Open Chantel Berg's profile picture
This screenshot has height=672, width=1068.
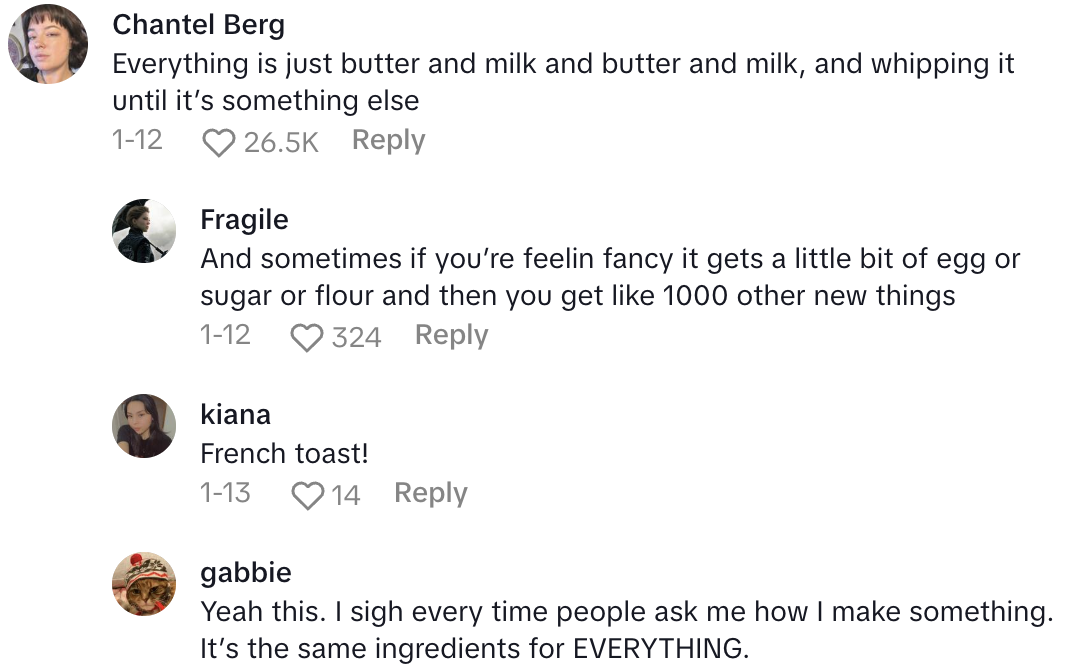(48, 44)
